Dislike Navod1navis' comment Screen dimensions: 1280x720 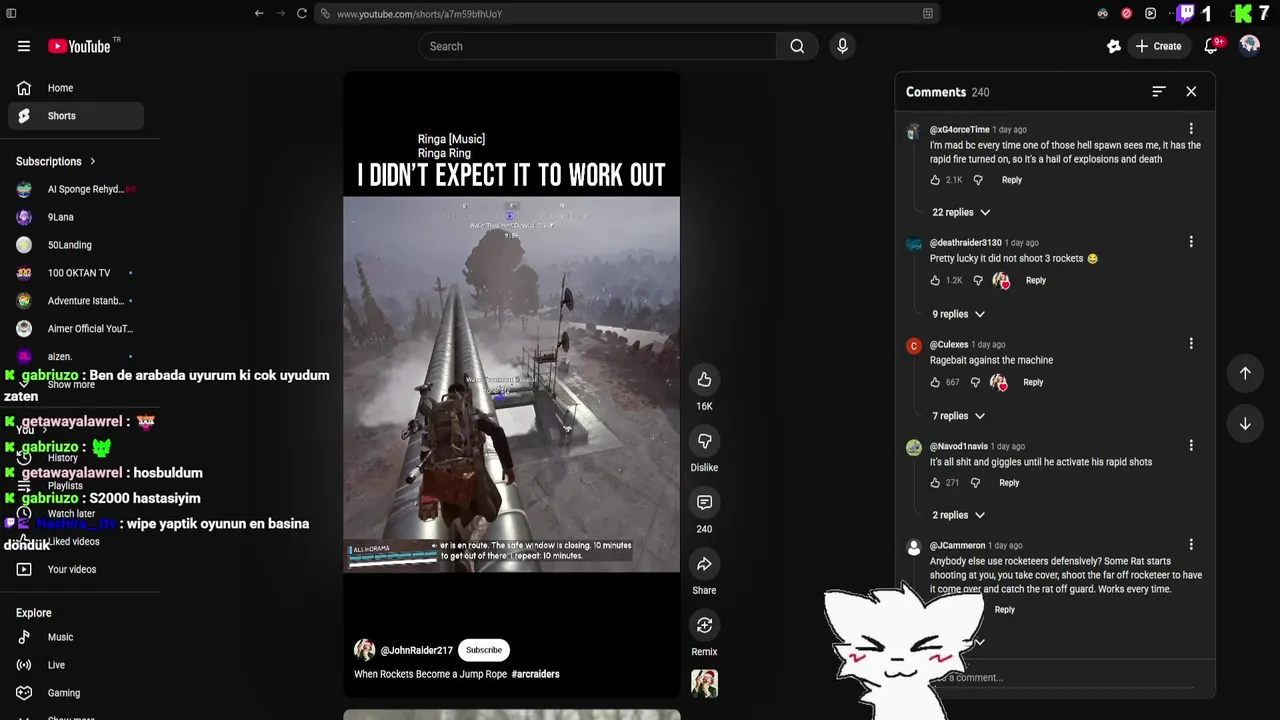(x=975, y=483)
